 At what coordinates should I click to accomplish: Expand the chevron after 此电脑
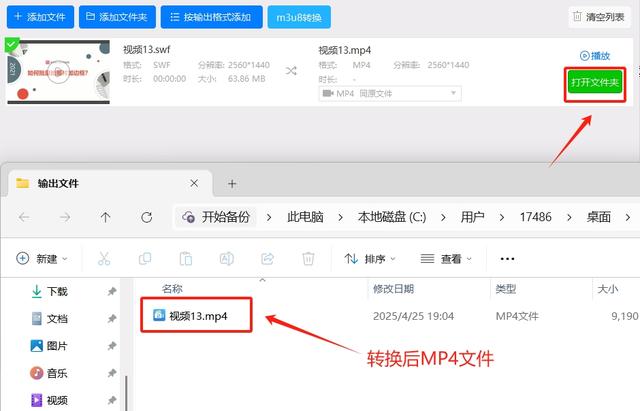point(340,218)
